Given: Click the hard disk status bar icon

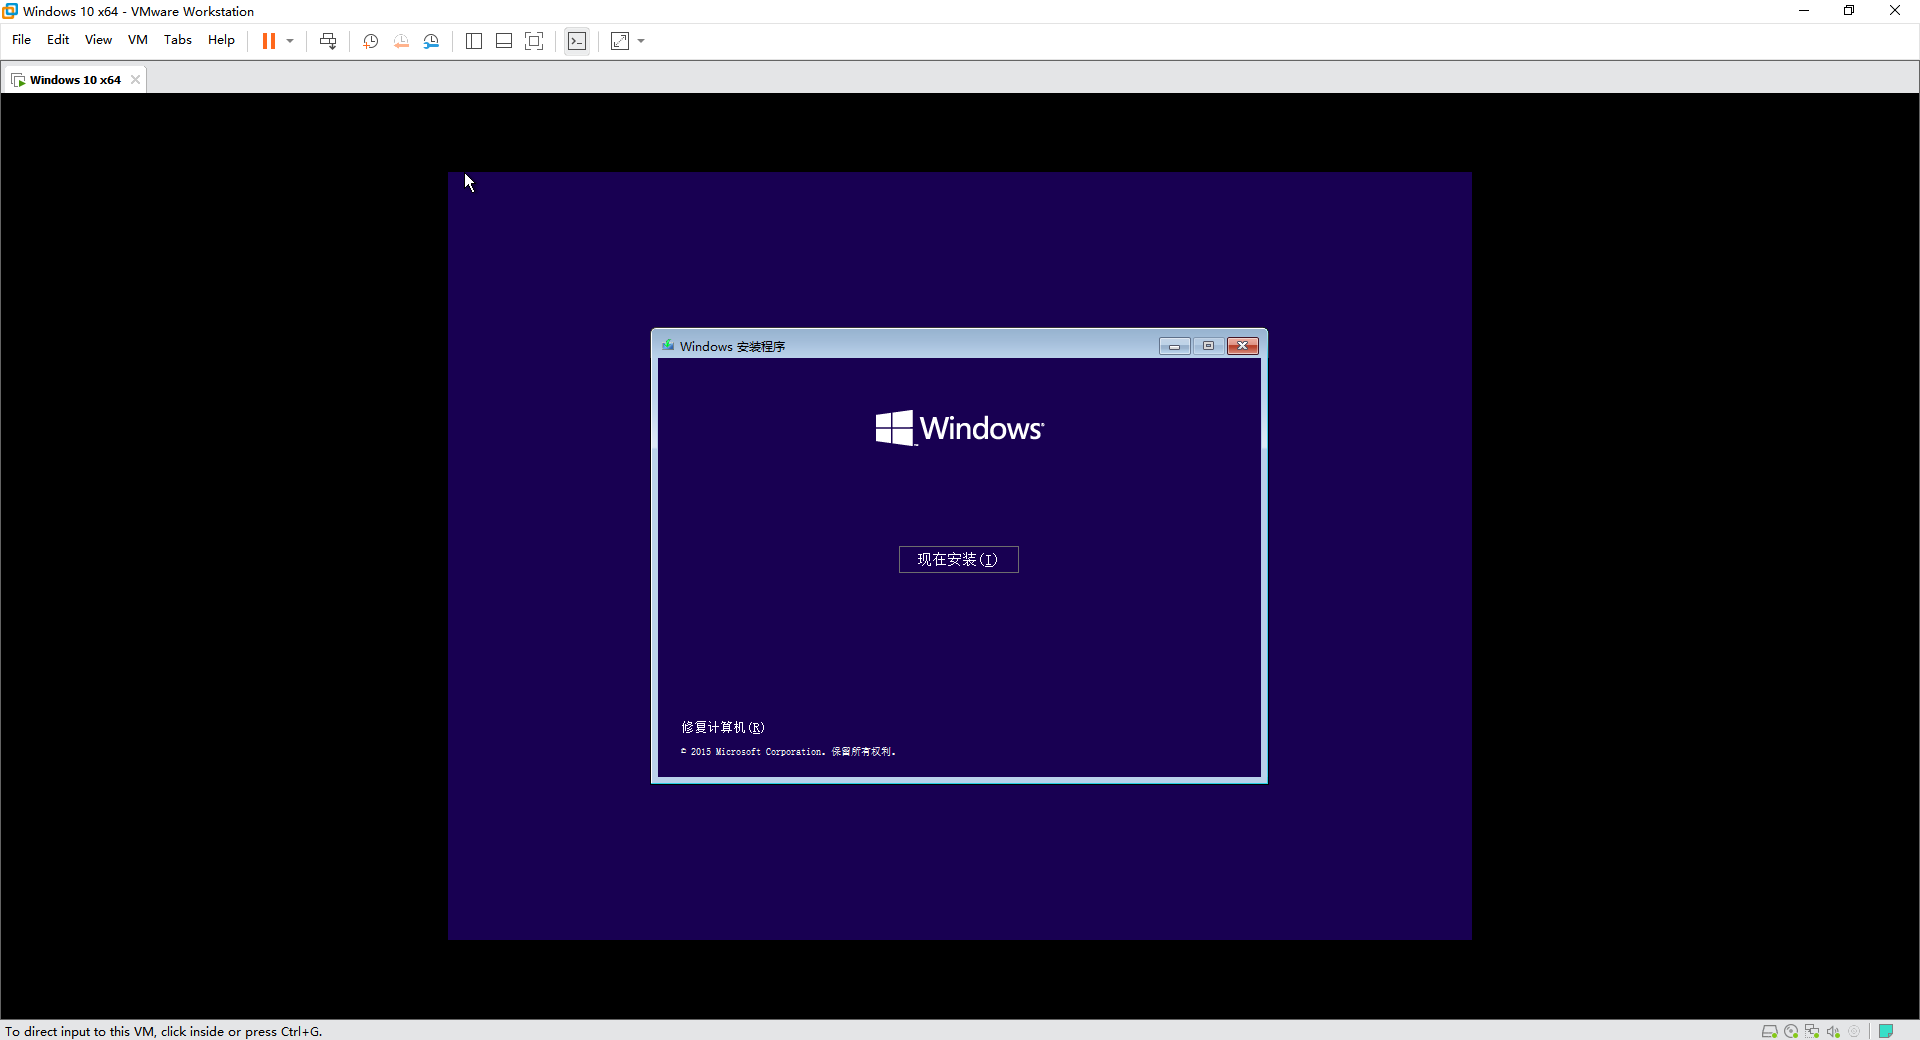Looking at the screenshot, I should point(1769,1031).
